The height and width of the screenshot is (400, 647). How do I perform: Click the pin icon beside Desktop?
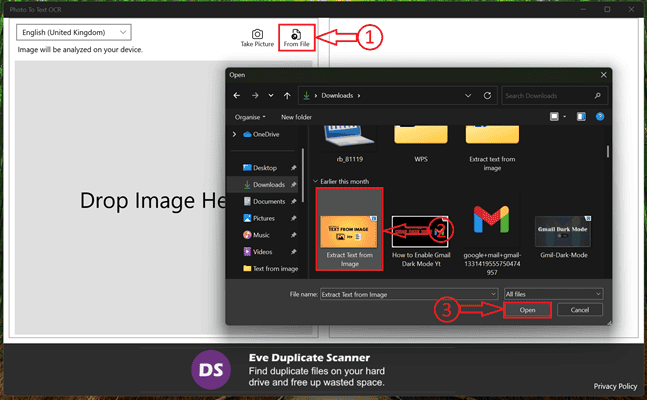(293, 168)
